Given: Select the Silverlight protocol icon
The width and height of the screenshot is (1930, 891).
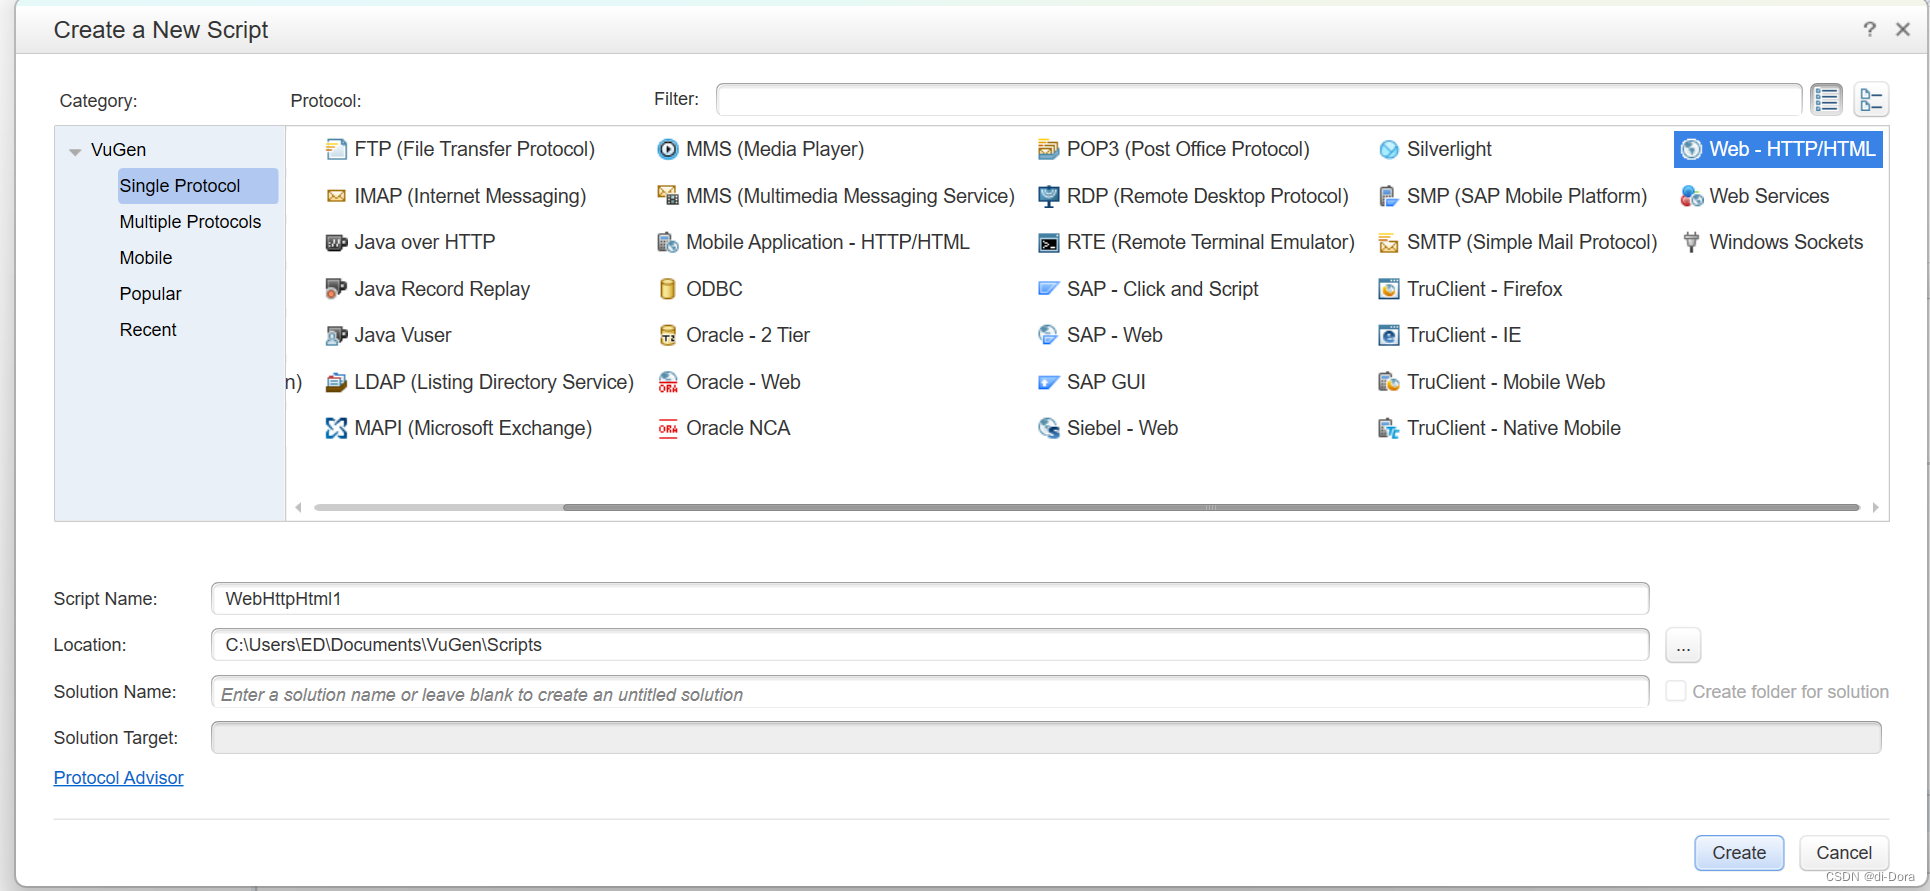Looking at the screenshot, I should pos(1389,150).
